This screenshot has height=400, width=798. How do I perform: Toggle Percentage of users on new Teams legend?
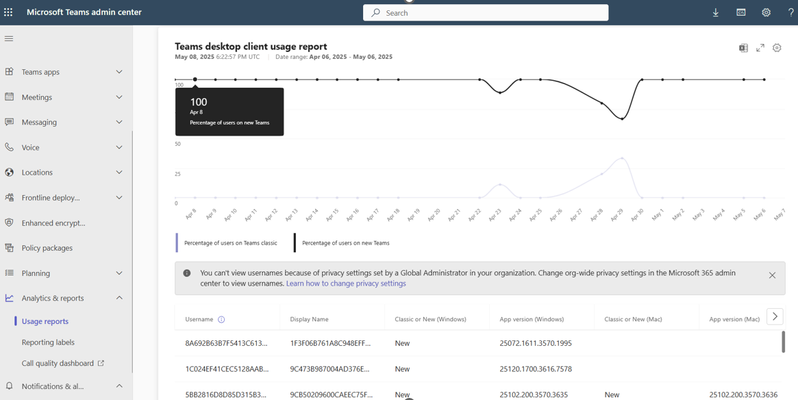click(x=342, y=243)
